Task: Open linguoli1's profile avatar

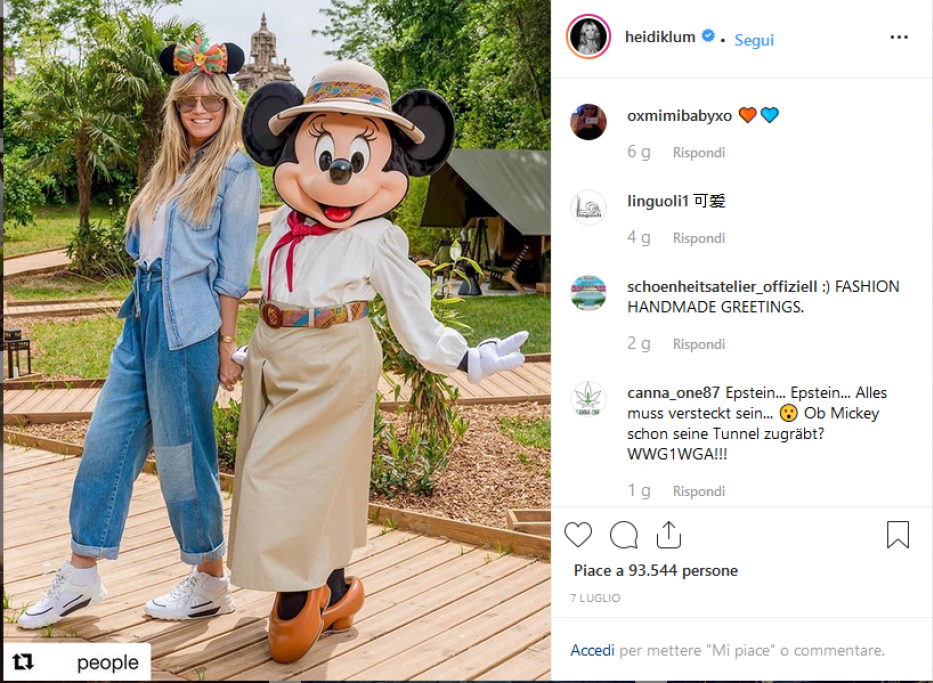Action: (588, 208)
